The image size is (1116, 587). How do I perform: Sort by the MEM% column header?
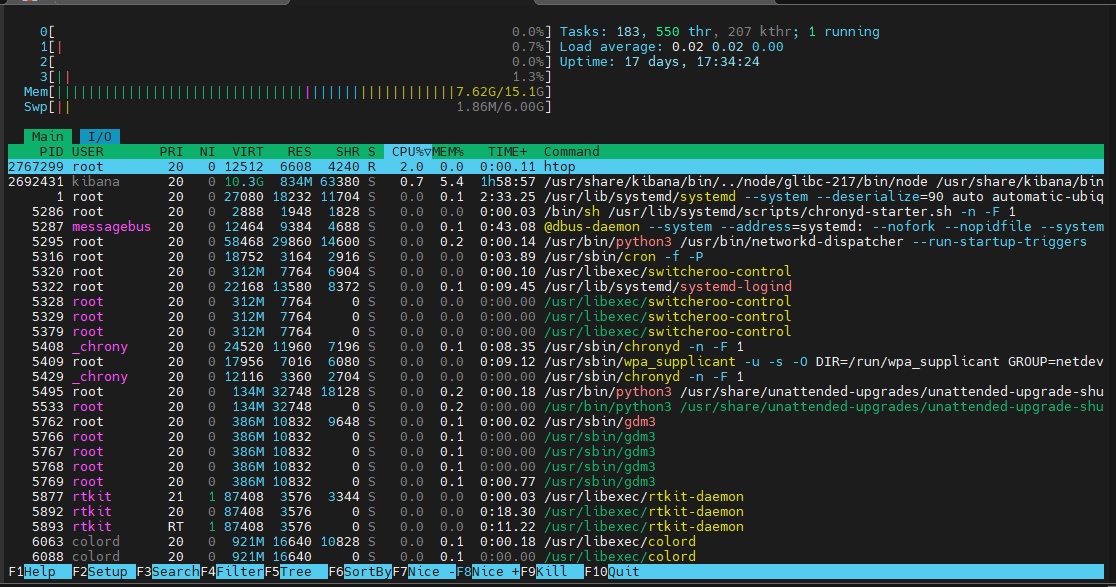pyautogui.click(x=448, y=152)
